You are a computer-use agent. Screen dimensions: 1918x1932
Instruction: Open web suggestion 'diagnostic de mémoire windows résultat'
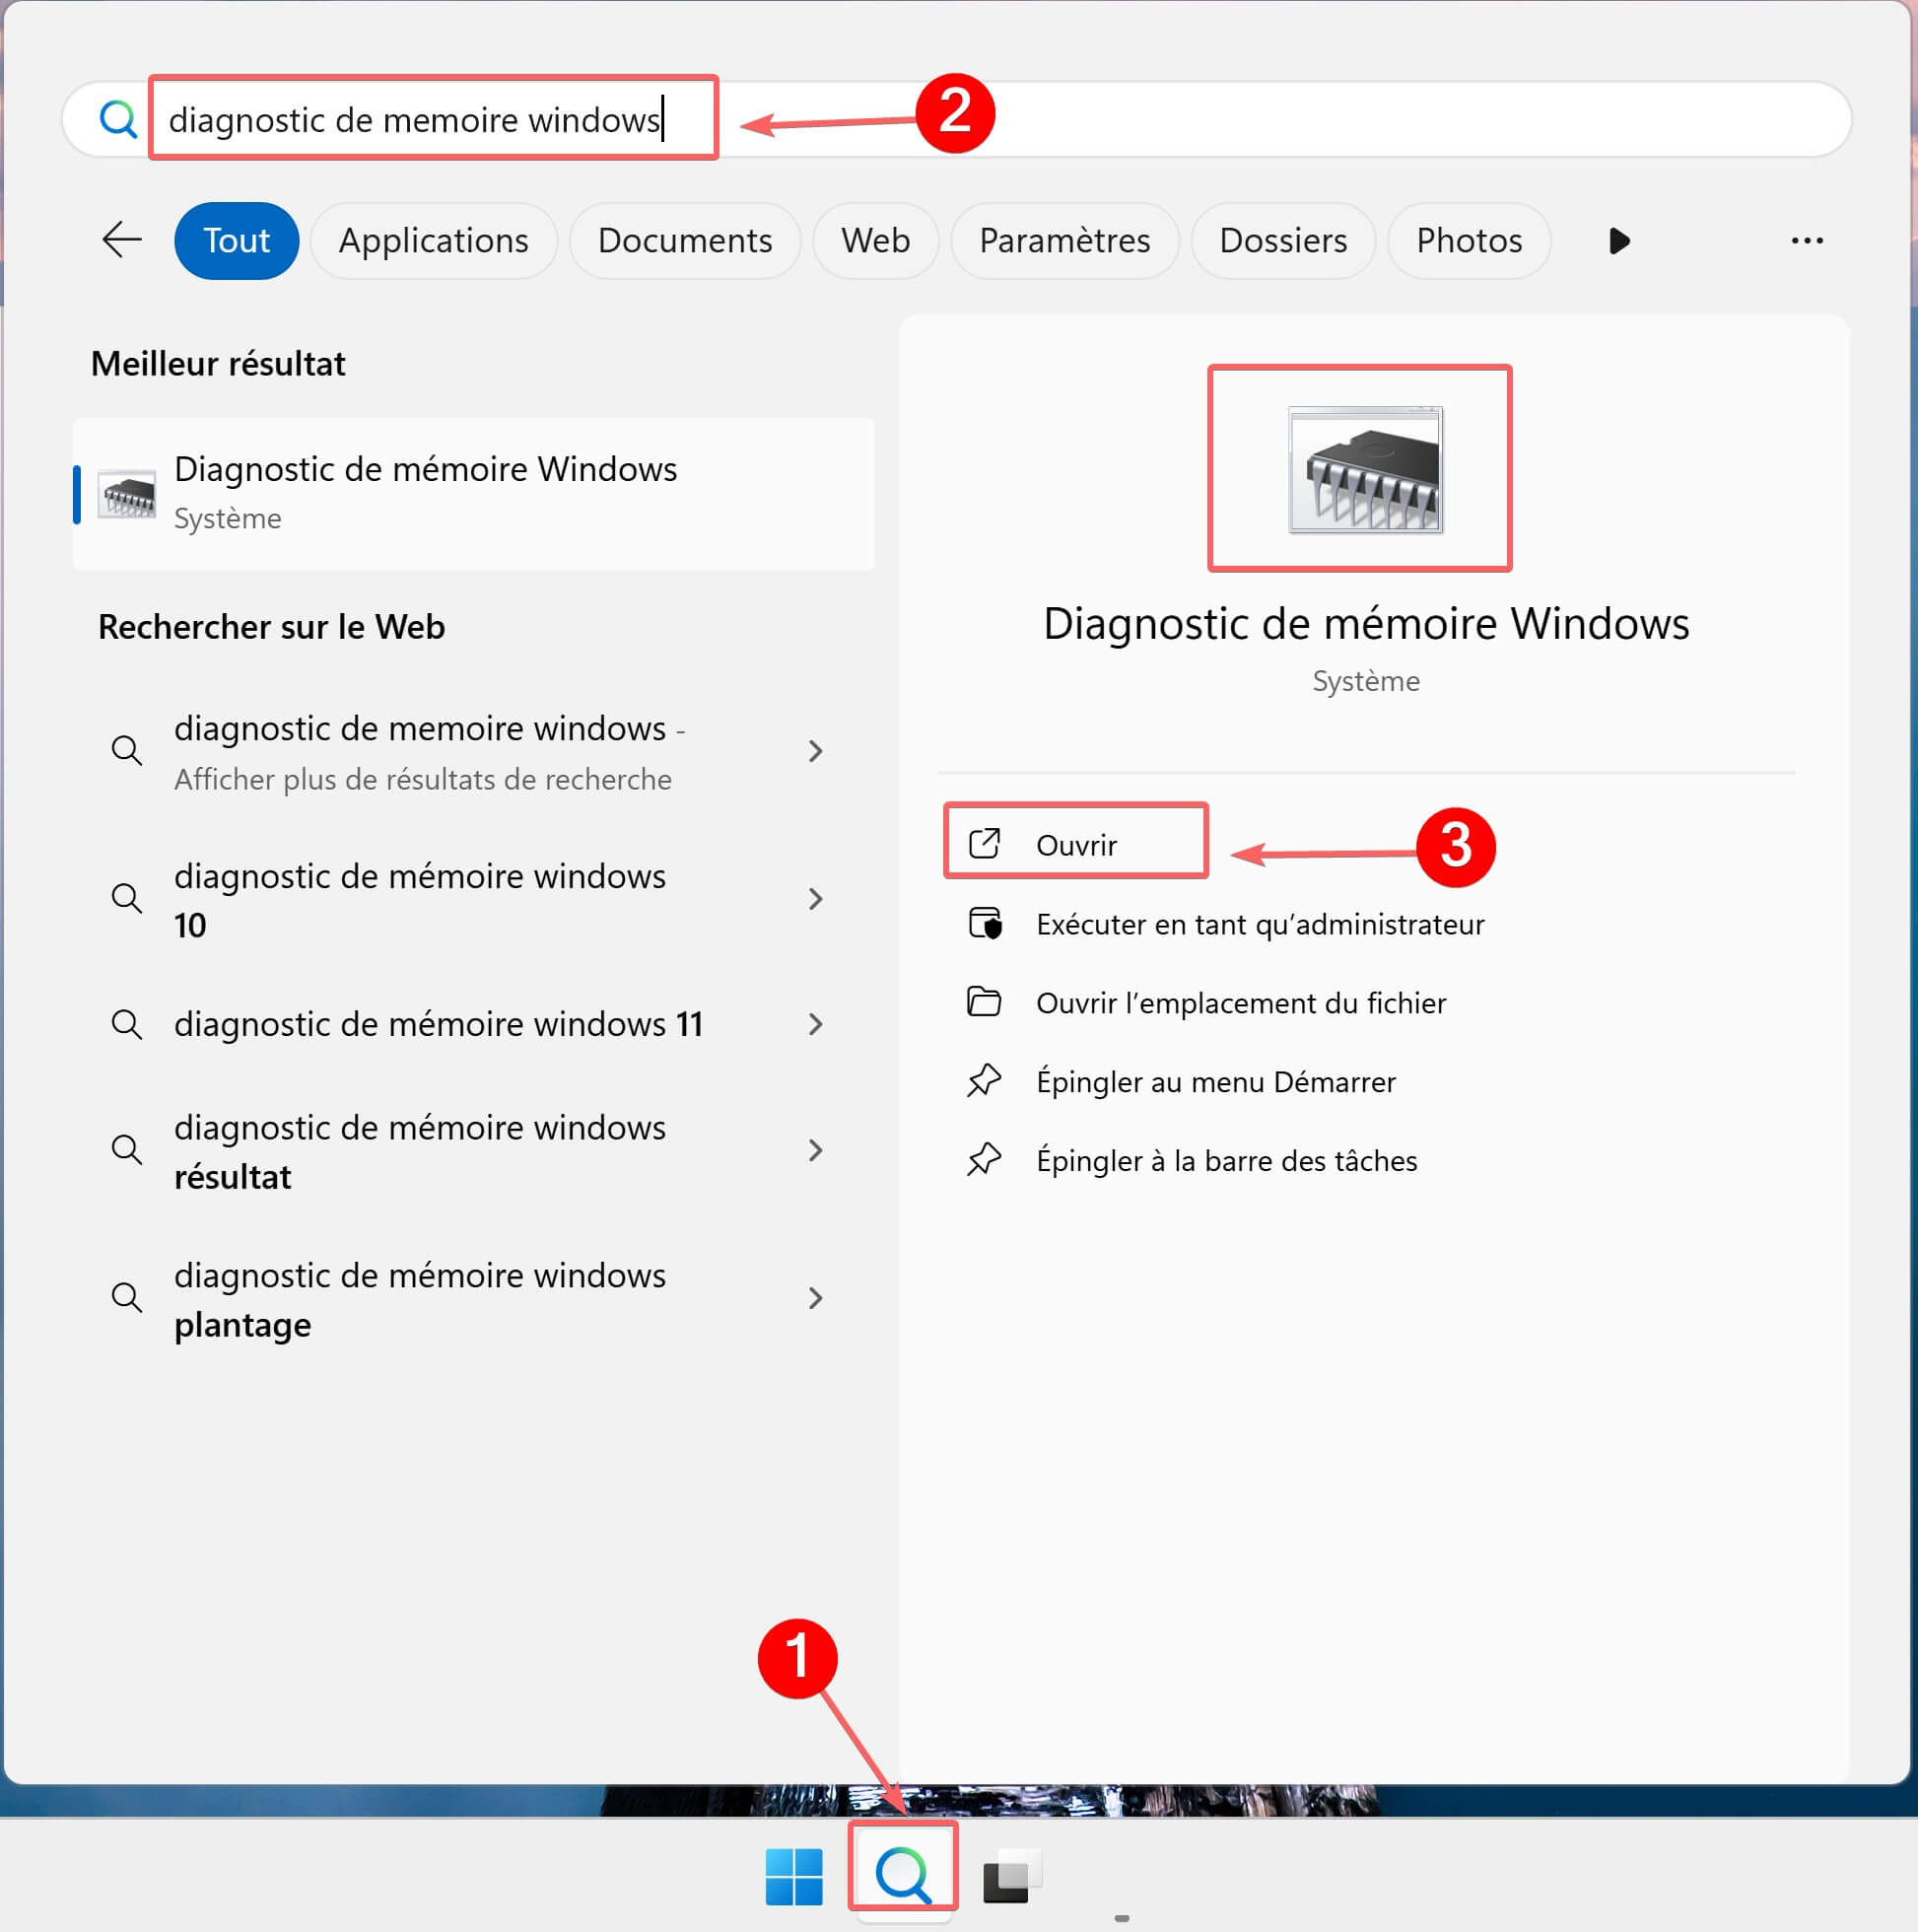(x=420, y=1151)
